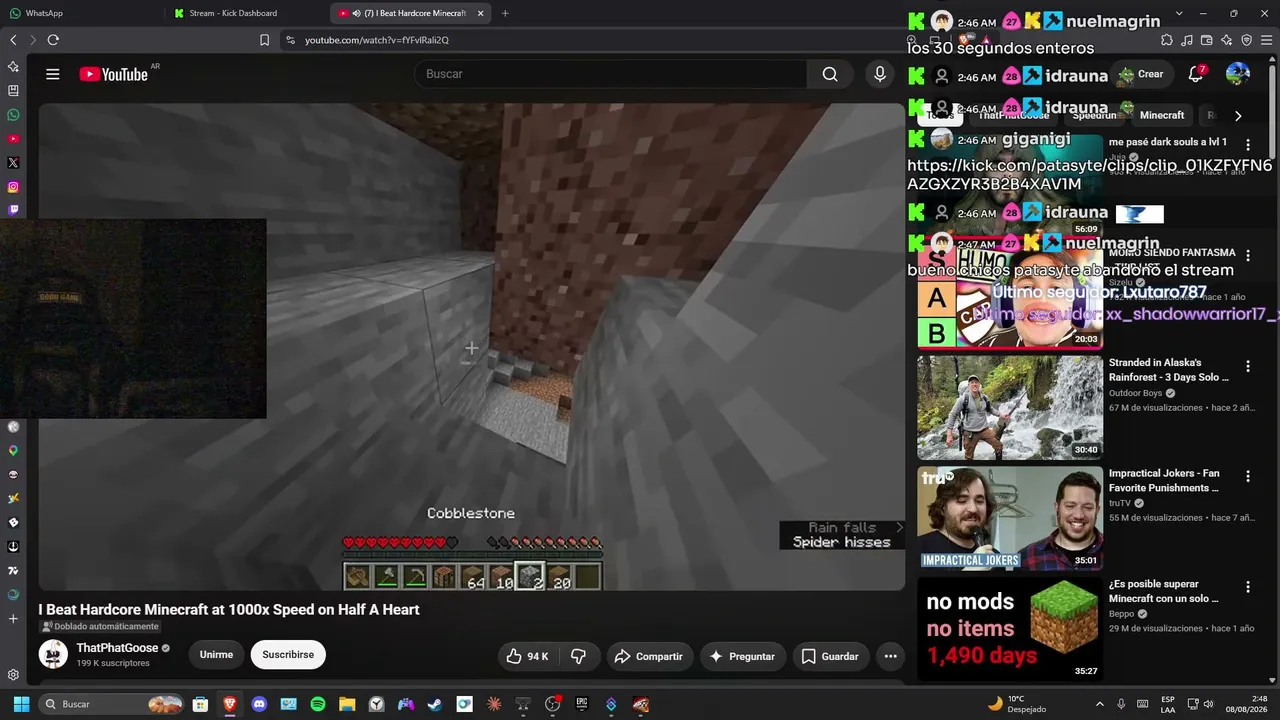The height and width of the screenshot is (720, 1280).
Task: Click the YouTube Buscar search field
Action: pyautogui.click(x=610, y=74)
